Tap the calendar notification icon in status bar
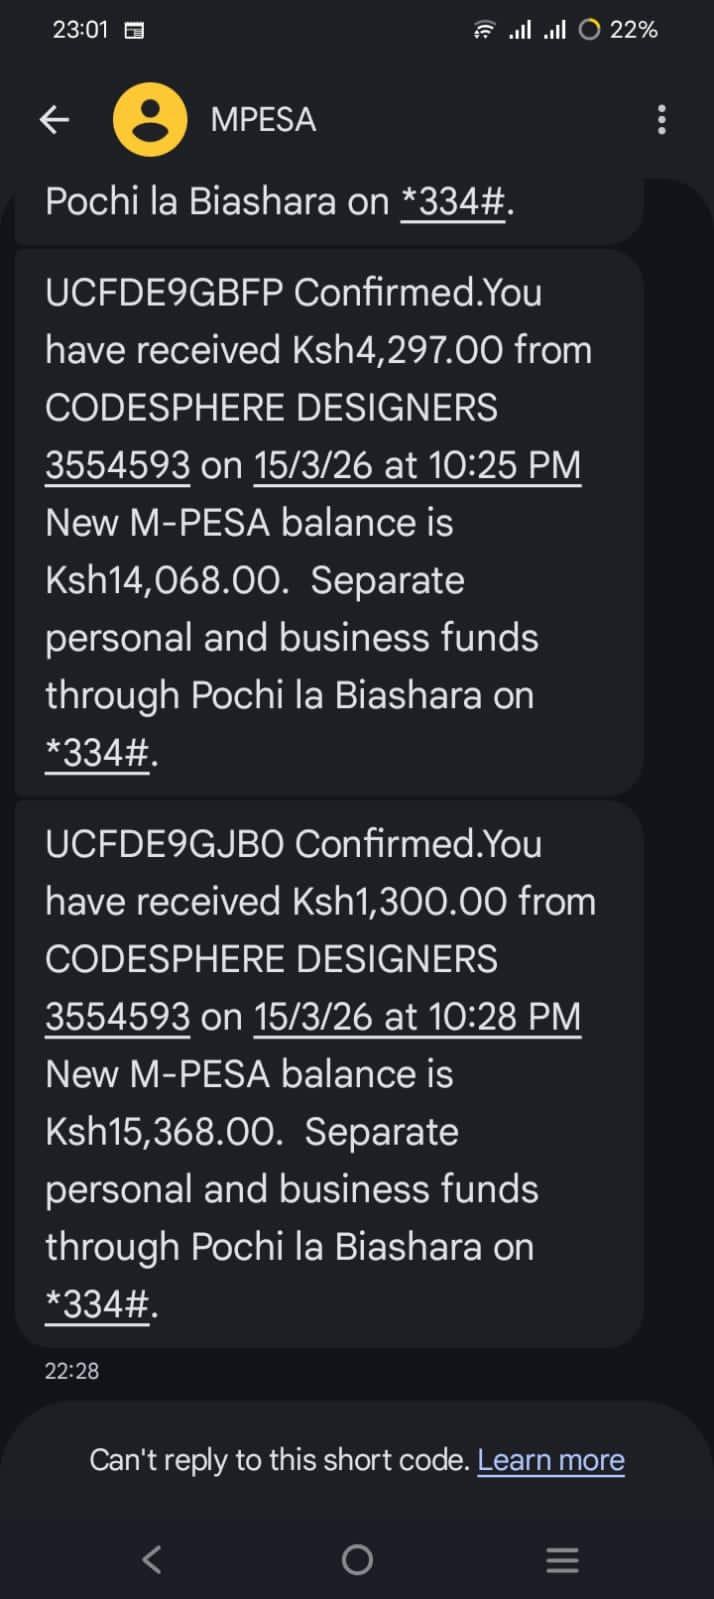The height and width of the screenshot is (1599, 714). tap(133, 31)
